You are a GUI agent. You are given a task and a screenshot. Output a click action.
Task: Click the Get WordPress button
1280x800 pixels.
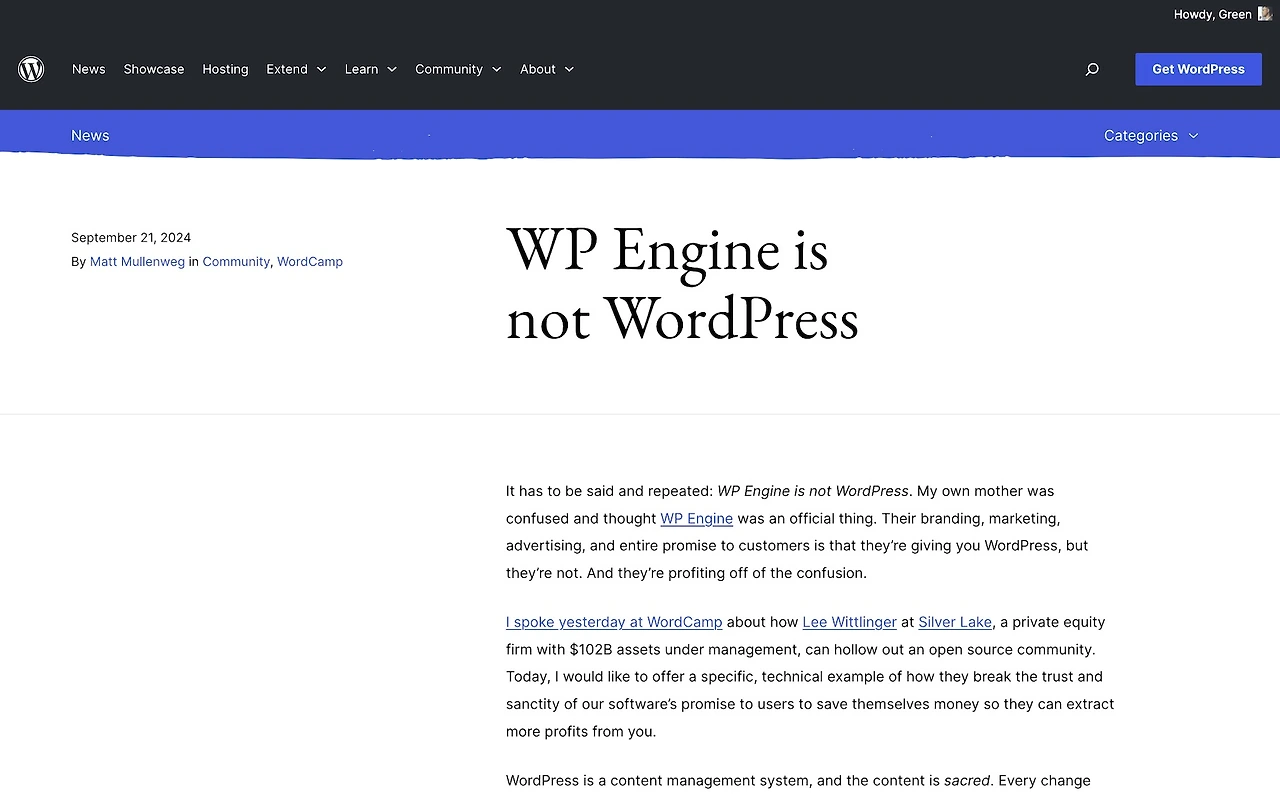click(1198, 69)
